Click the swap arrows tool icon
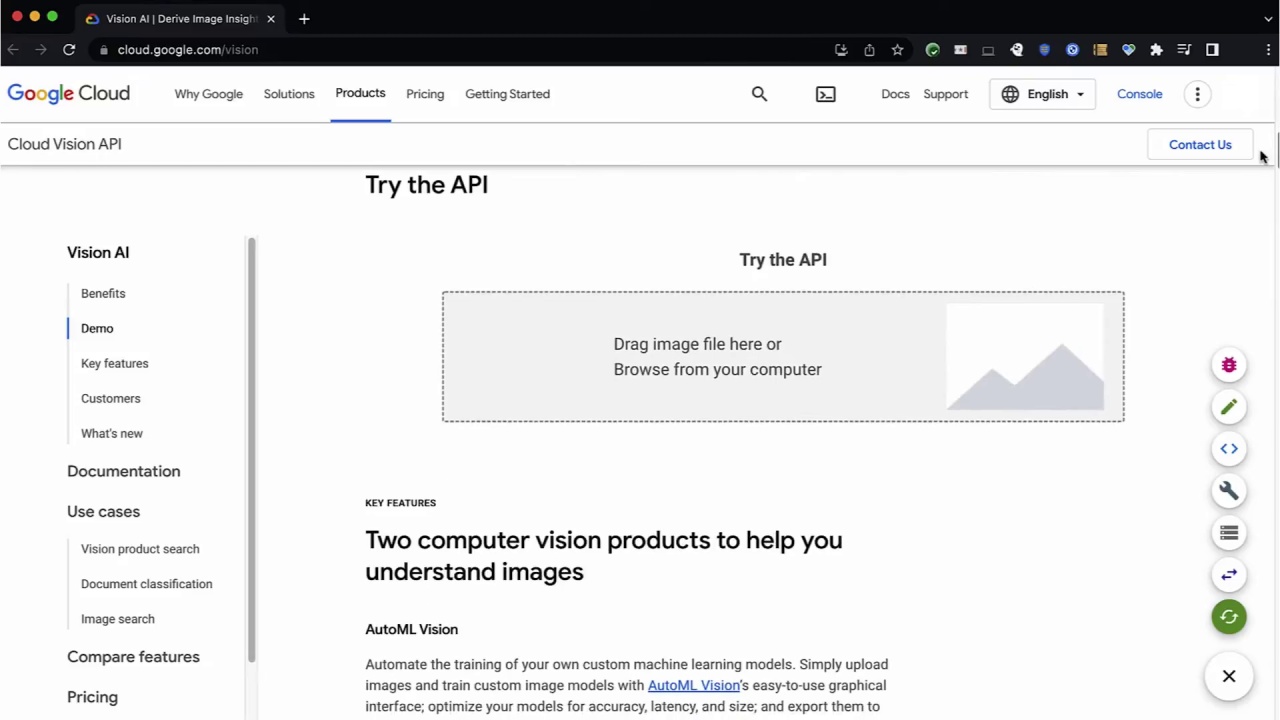 coord(1229,574)
